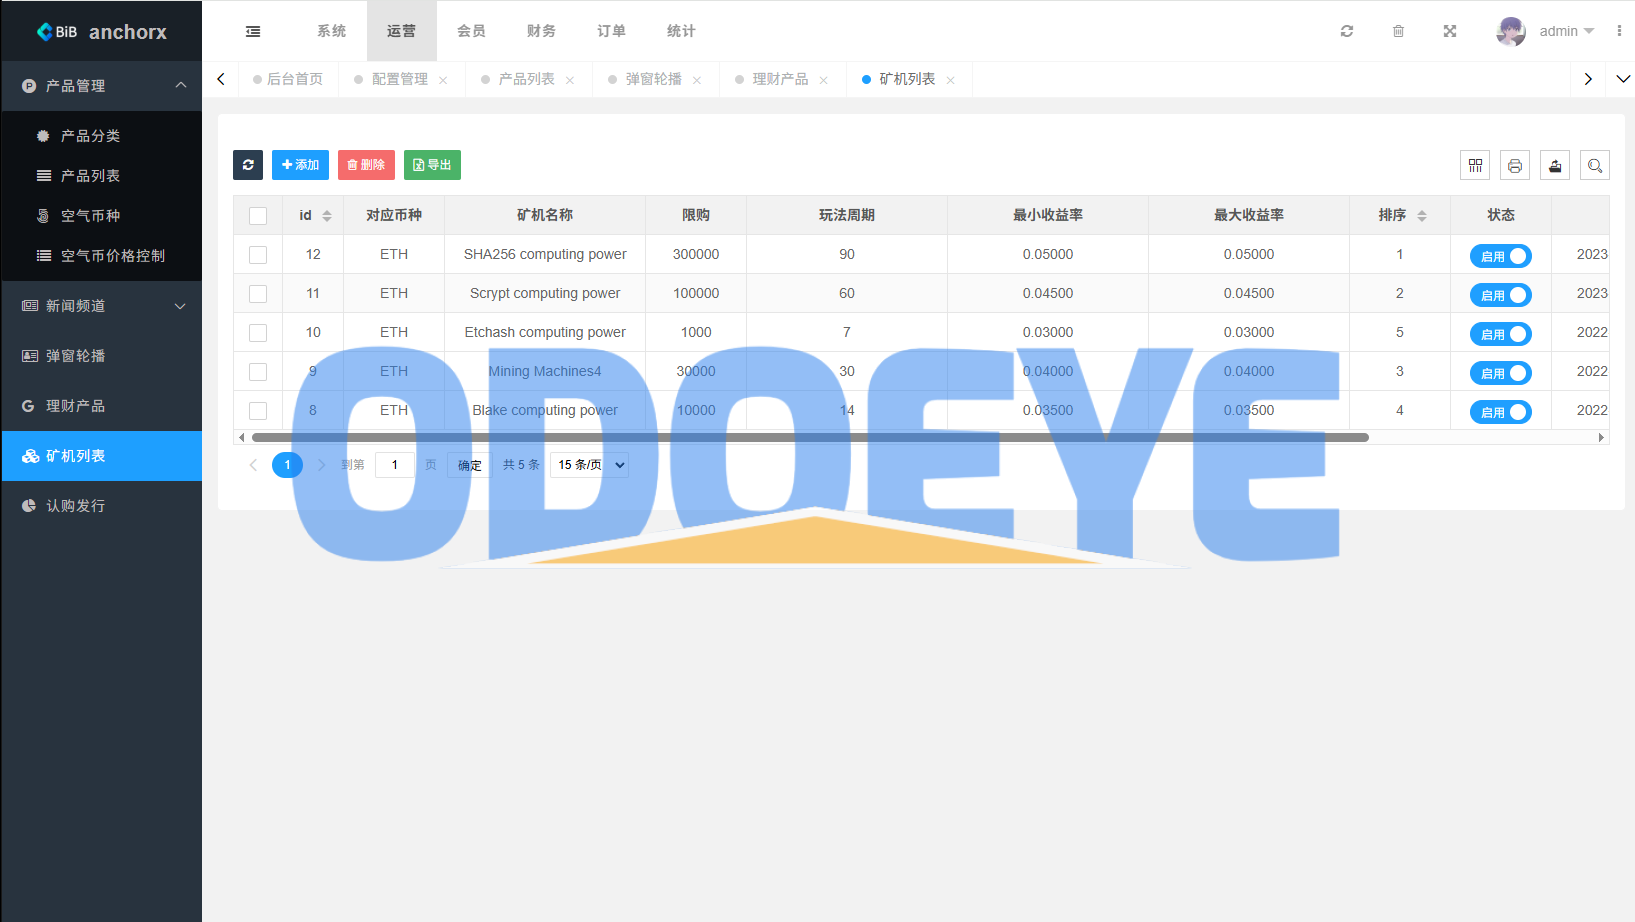The image size is (1635, 922).
Task: Tick the select-all checkbox in table header
Action: (258, 216)
